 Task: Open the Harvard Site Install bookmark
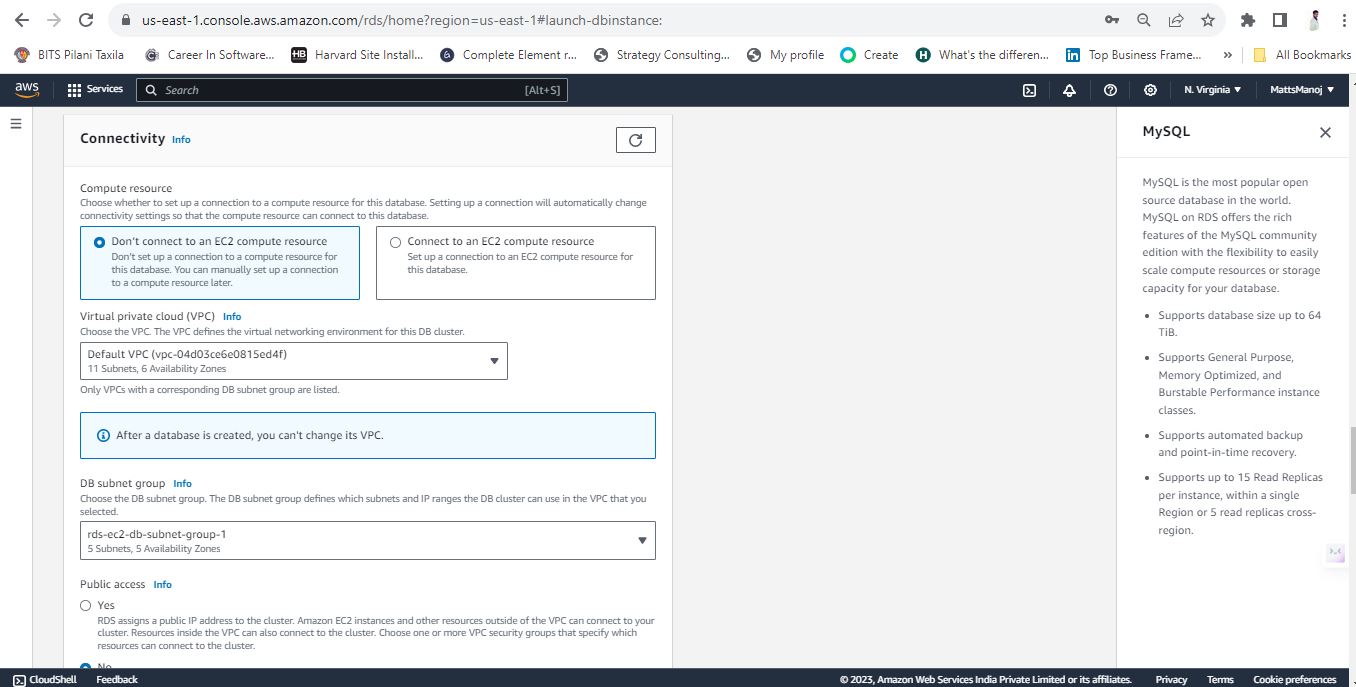[x=357, y=55]
